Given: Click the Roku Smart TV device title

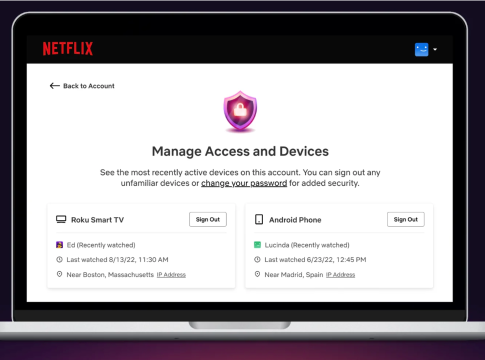Looking at the screenshot, I should click(x=97, y=220).
